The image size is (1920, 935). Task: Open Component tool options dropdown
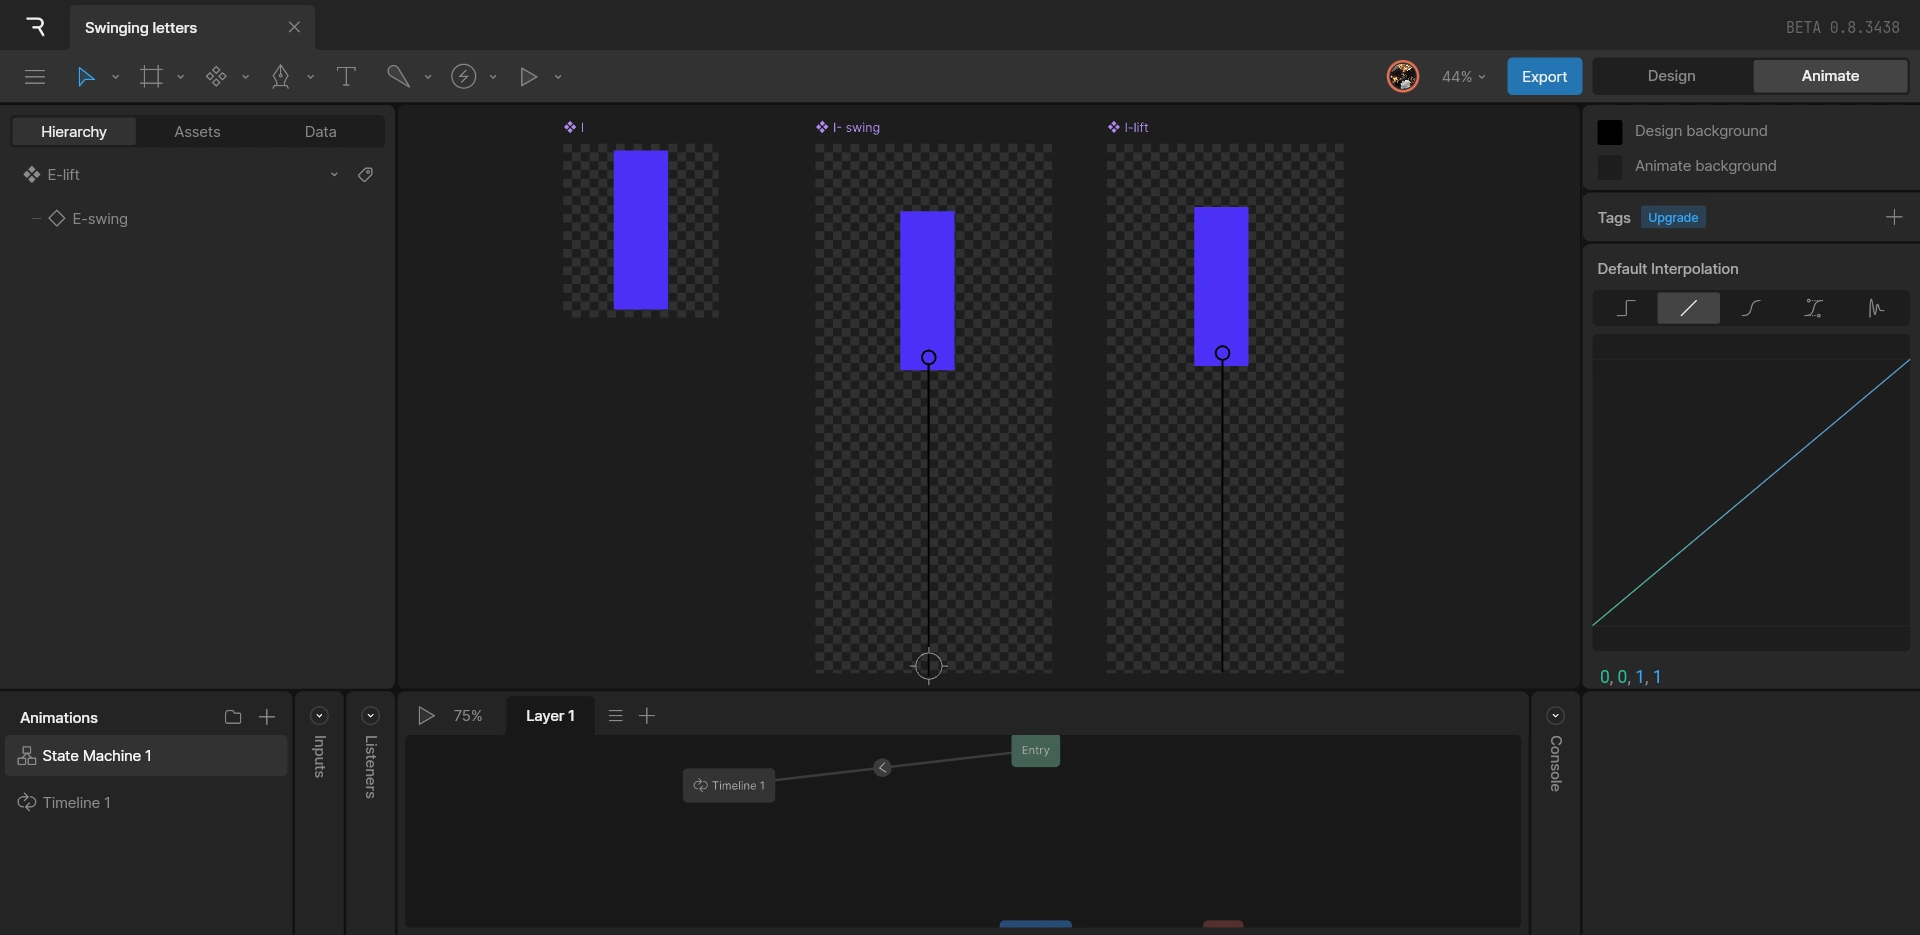point(246,77)
